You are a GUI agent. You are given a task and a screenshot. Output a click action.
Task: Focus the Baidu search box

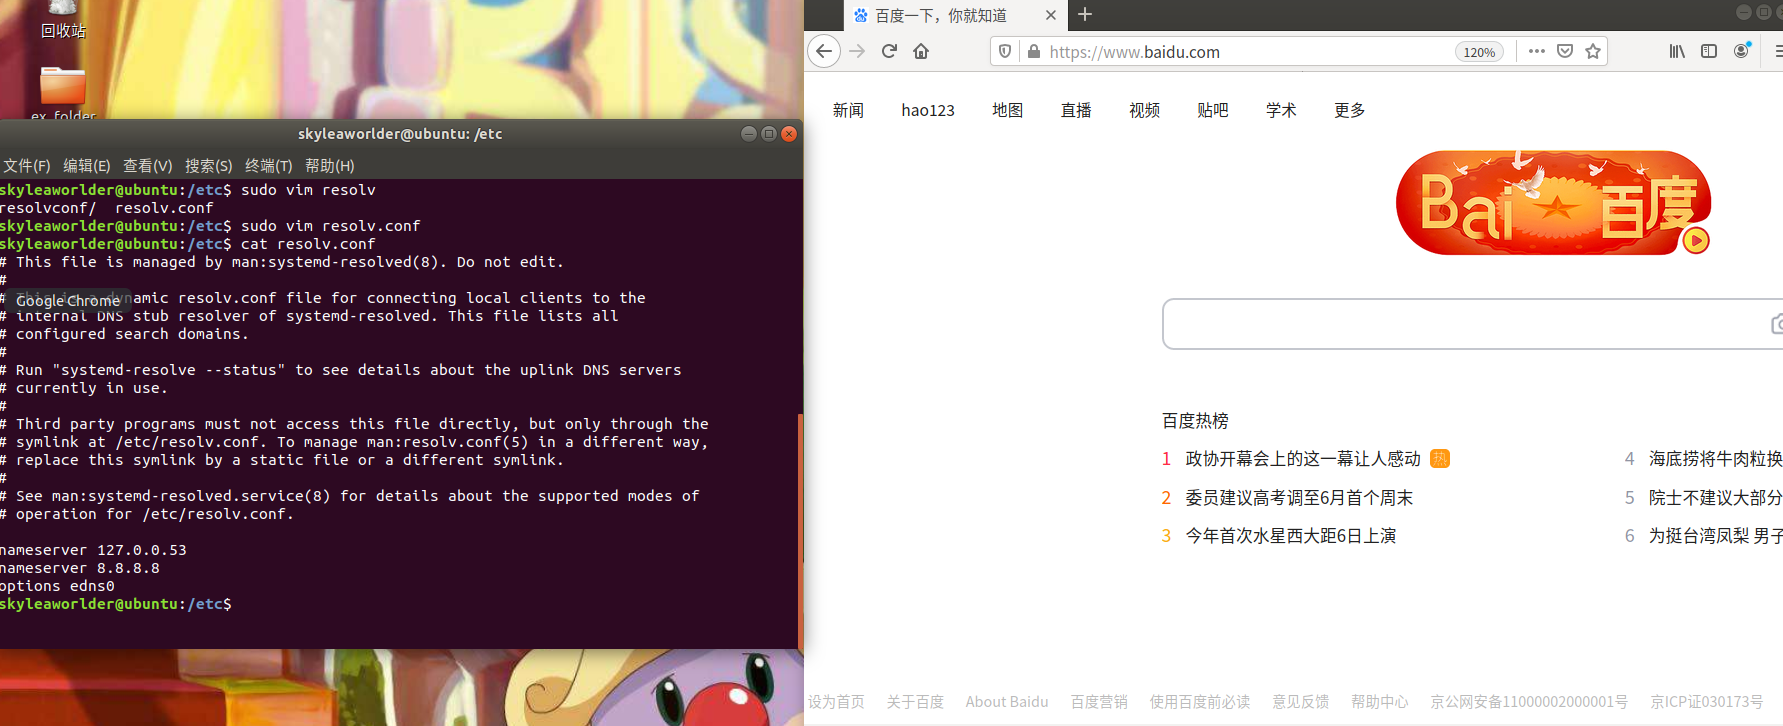(x=1472, y=324)
